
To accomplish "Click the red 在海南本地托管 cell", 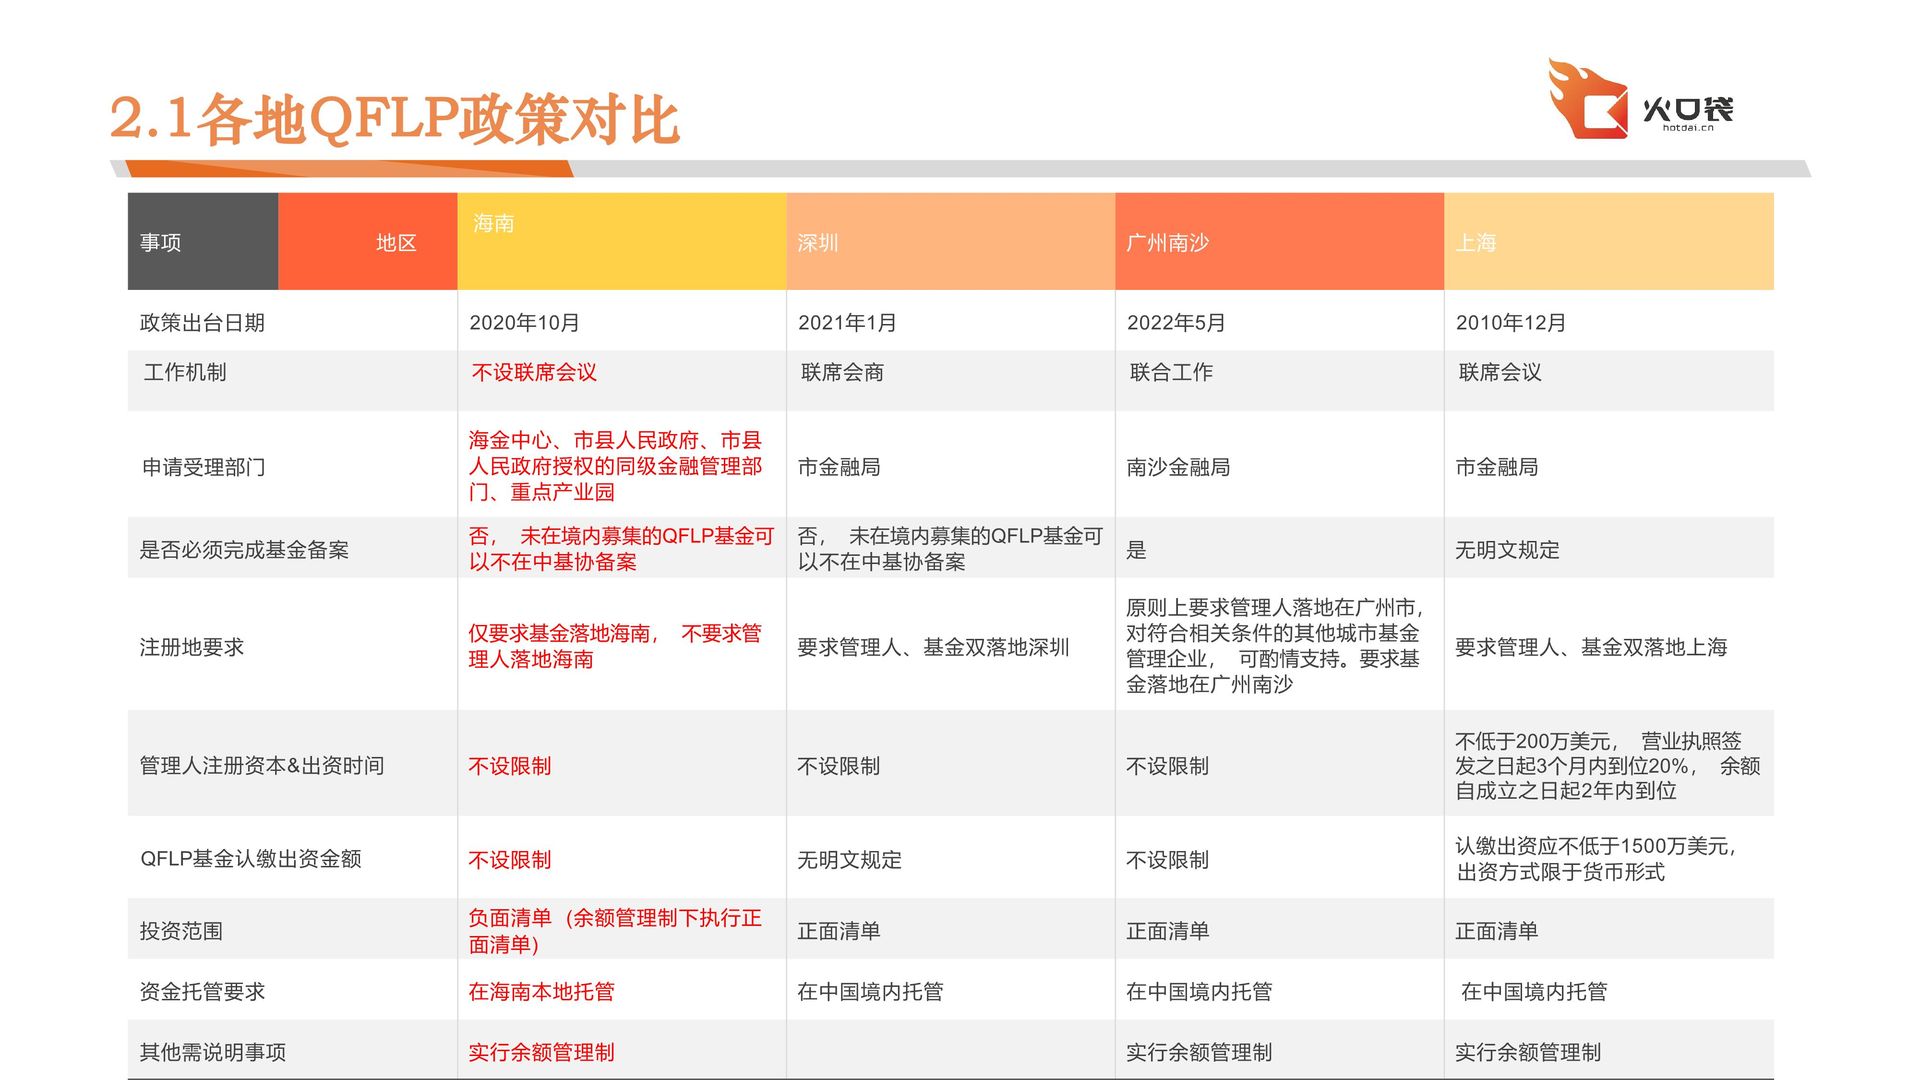I will 541,992.
